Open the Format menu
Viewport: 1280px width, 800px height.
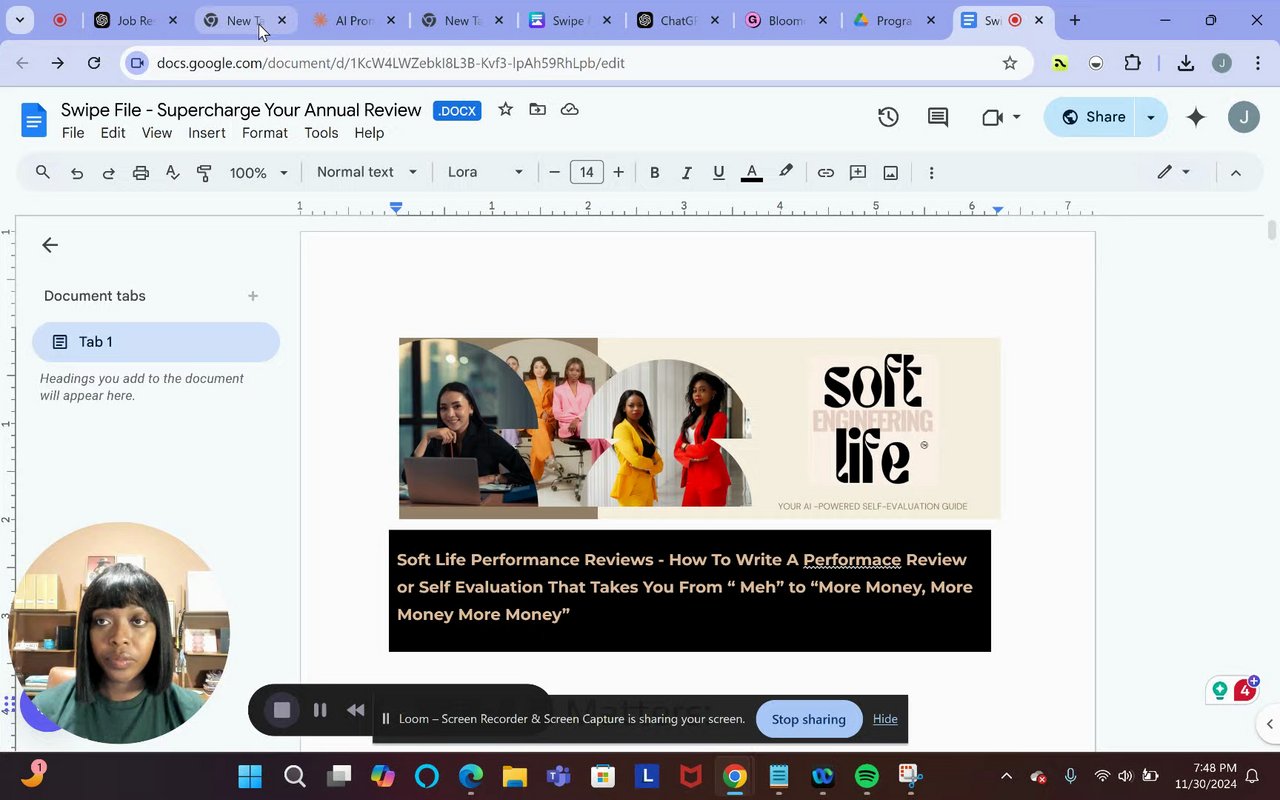(264, 133)
